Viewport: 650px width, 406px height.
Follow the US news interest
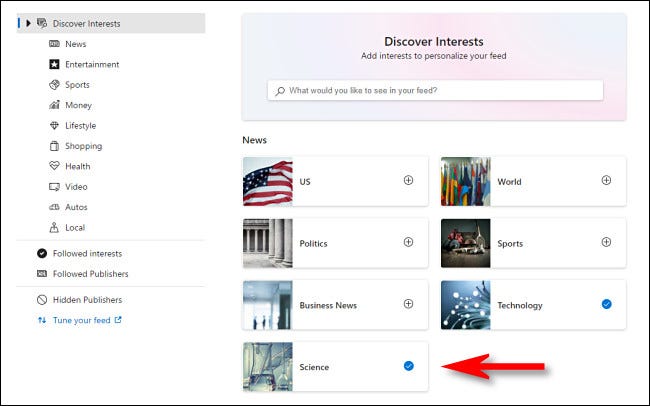pos(408,180)
